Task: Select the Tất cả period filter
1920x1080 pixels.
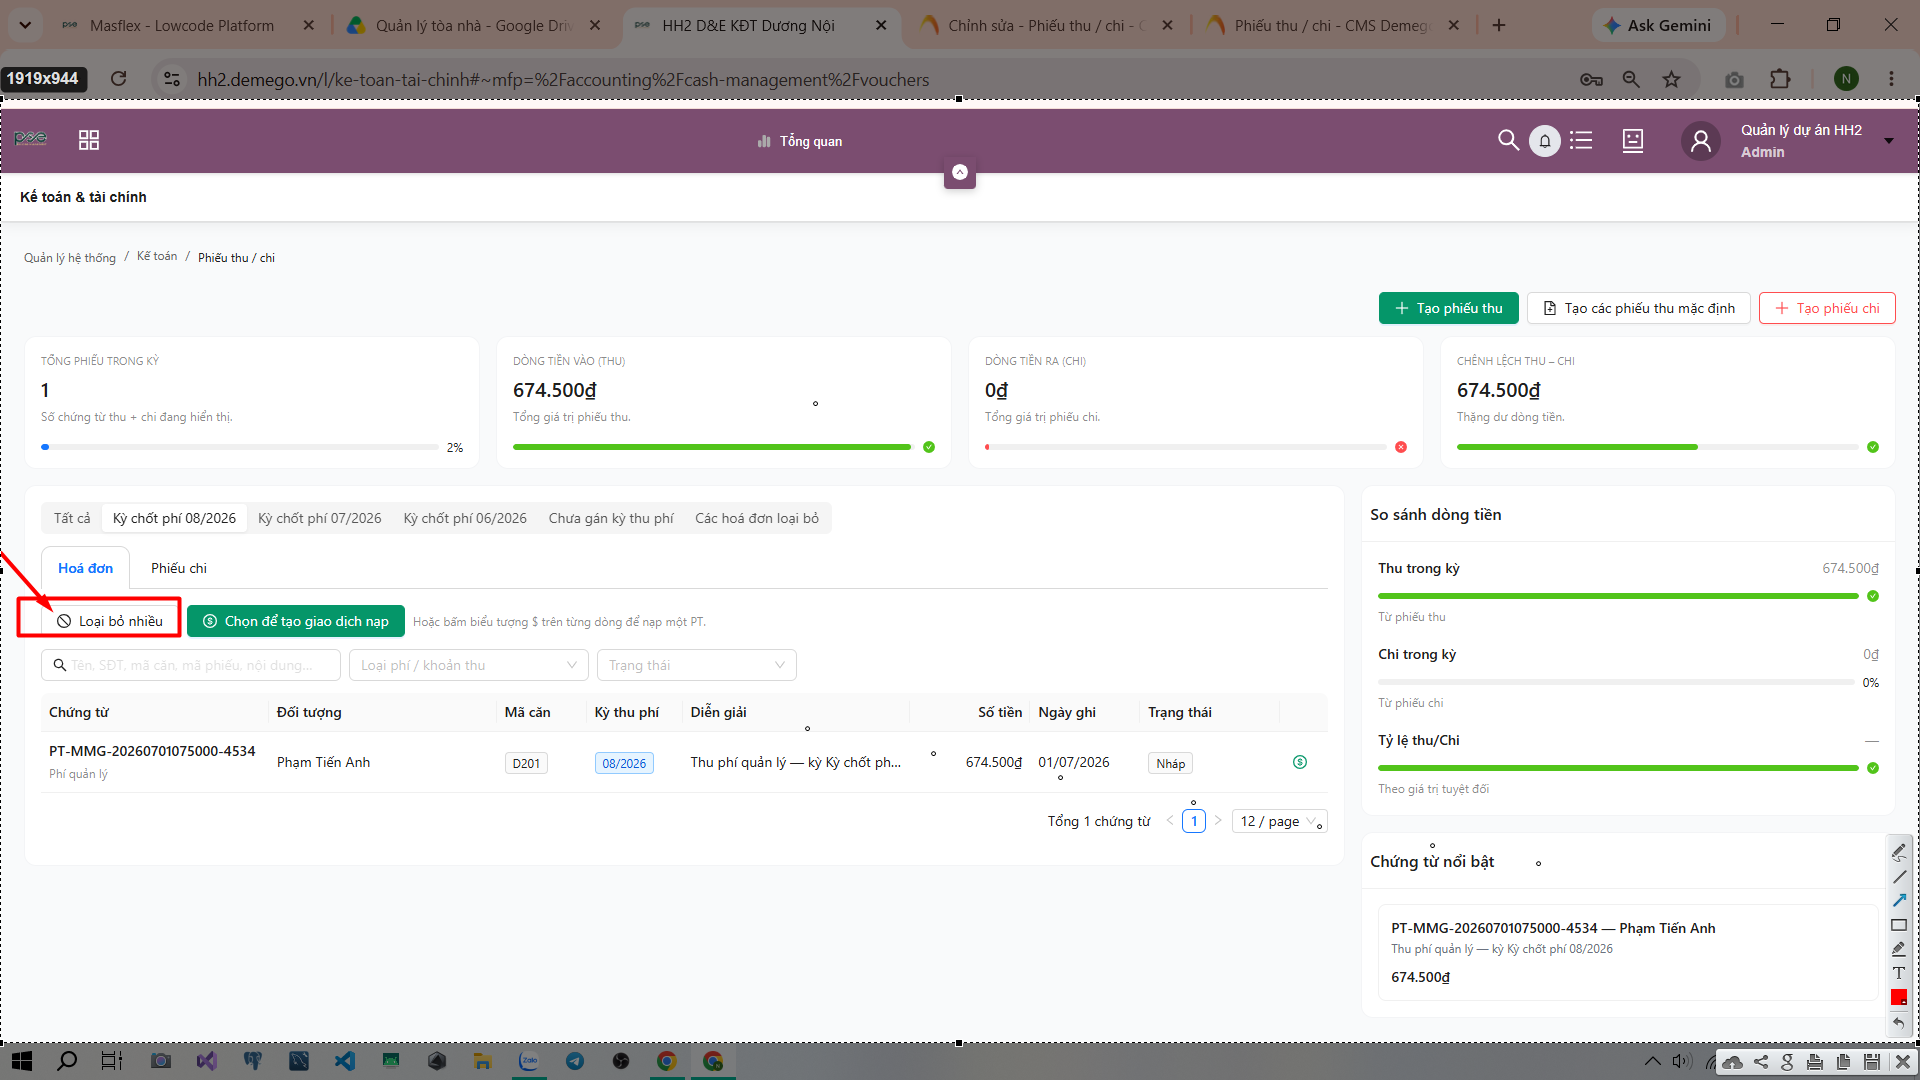Action: coord(72,518)
